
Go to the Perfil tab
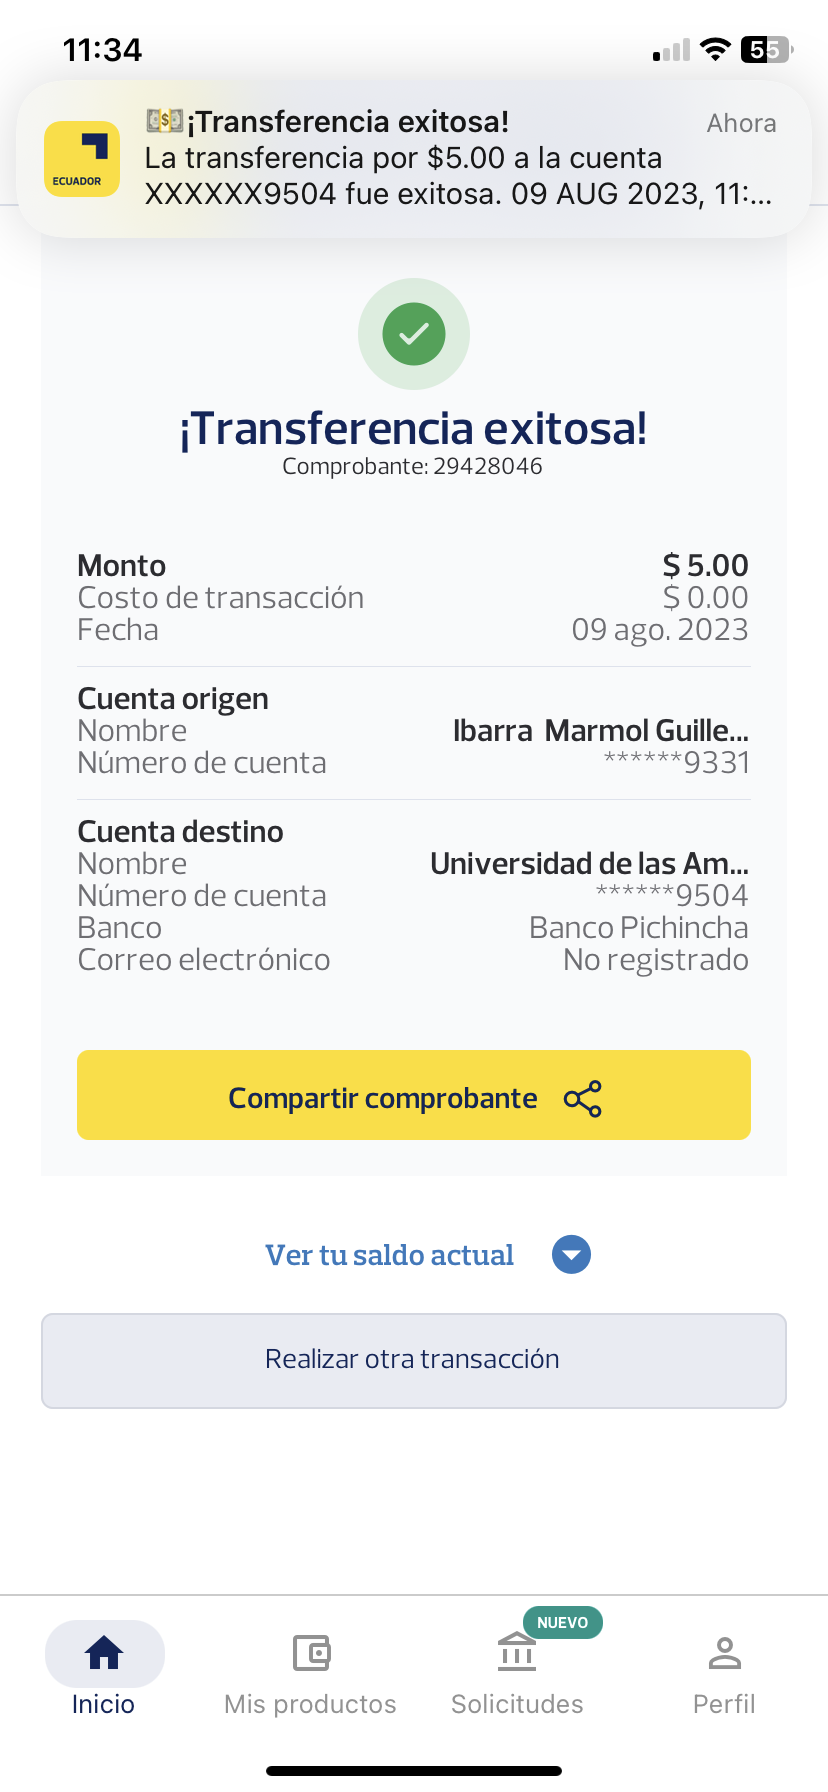[724, 1703]
